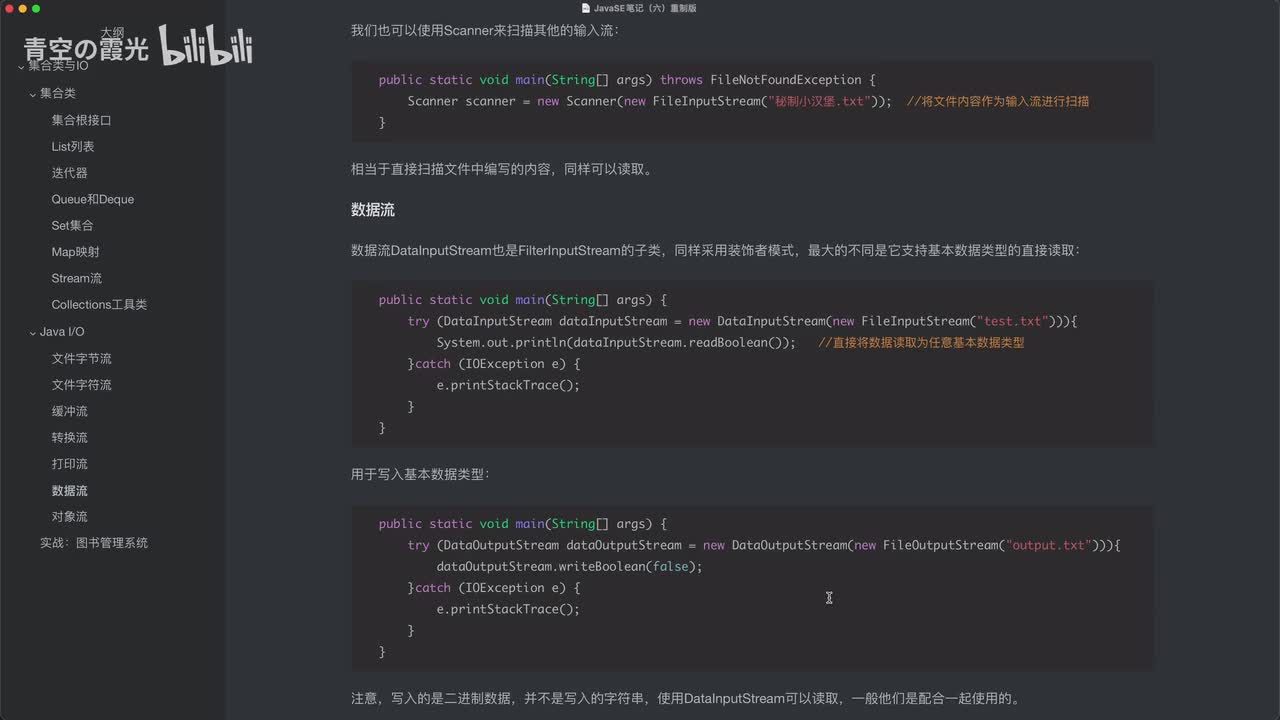Image resolution: width=1280 pixels, height=720 pixels.
Task: Collapse the 集合类 tree chevron
Action: [x=33, y=94]
